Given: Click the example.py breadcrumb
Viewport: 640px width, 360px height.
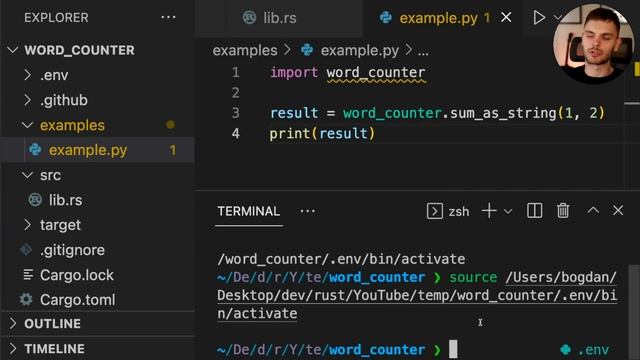Looking at the screenshot, I should pyautogui.click(x=360, y=51).
